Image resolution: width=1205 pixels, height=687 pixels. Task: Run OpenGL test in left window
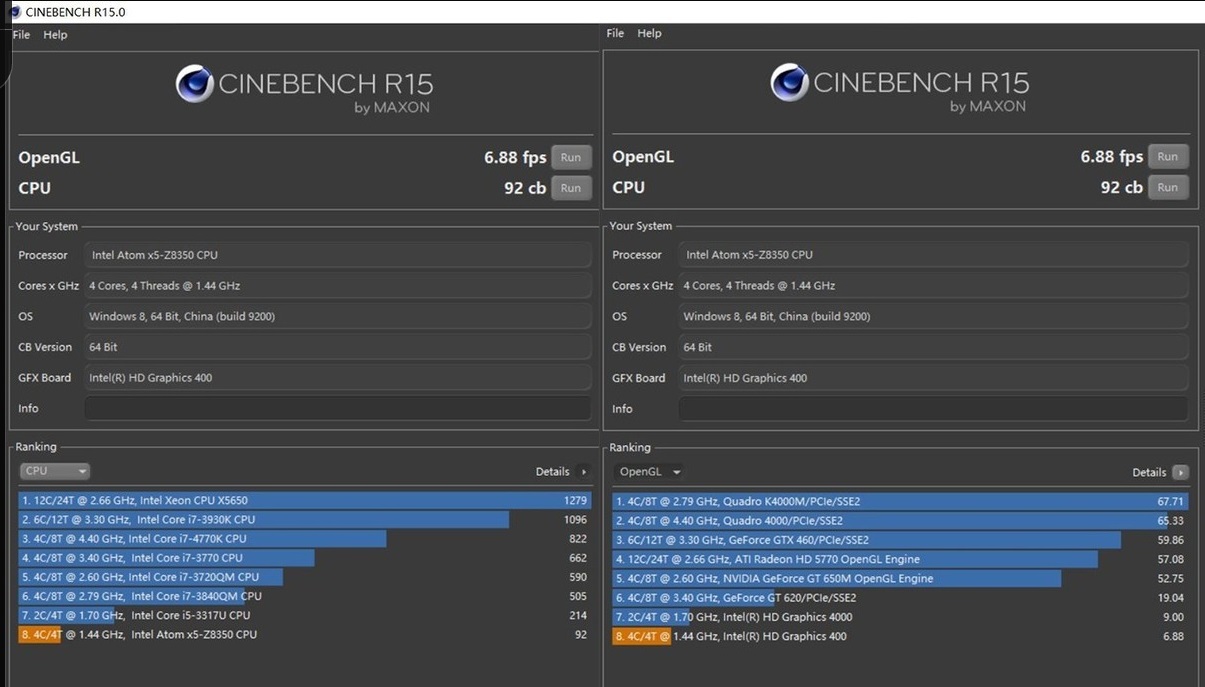pyautogui.click(x=571, y=157)
